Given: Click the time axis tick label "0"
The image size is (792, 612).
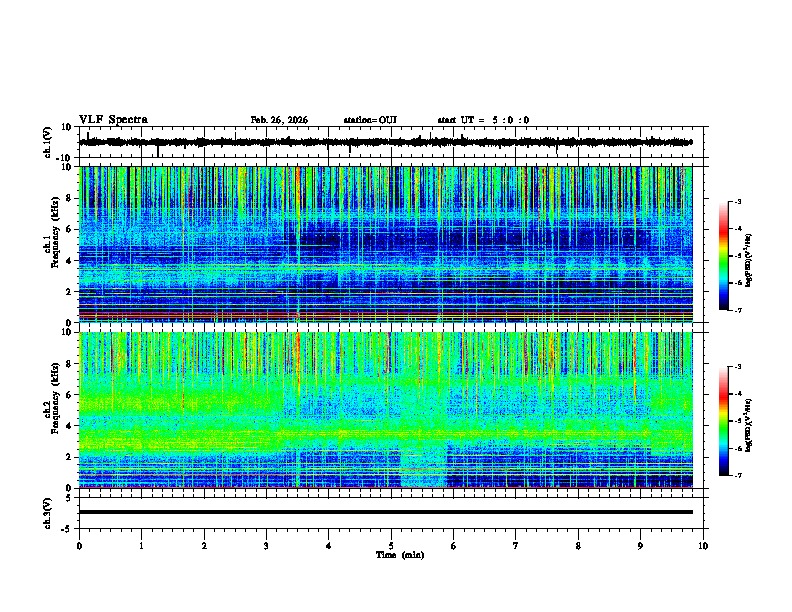Looking at the screenshot, I should pos(79,546).
